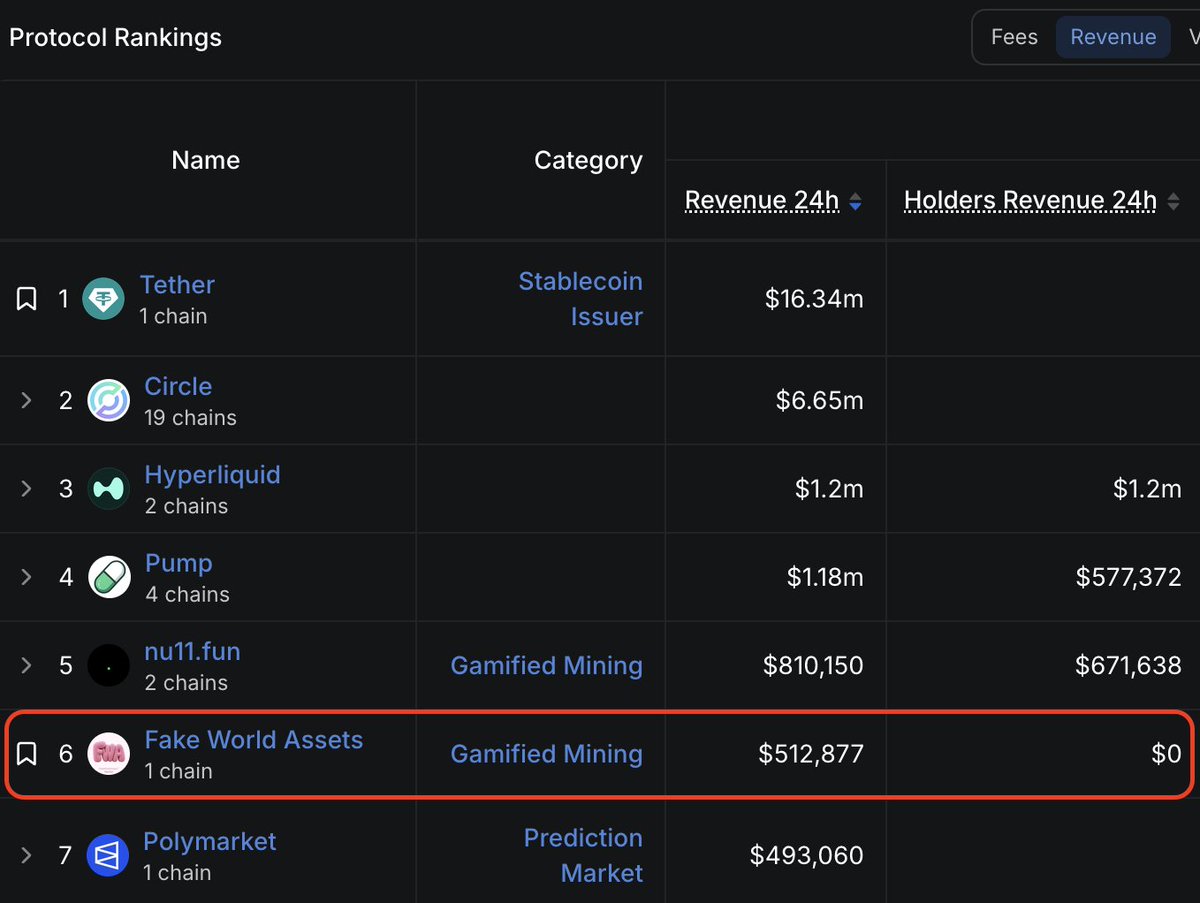The image size is (1200, 903).
Task: Click the Name column header
Action: 206,160
